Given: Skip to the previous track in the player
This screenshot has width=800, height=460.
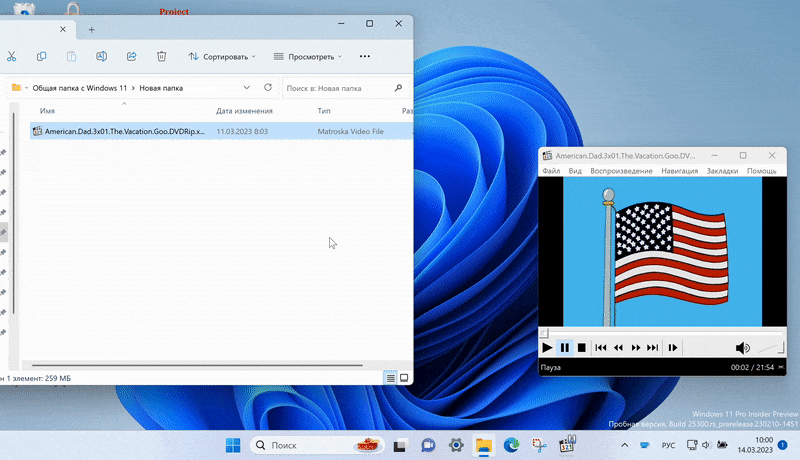Looking at the screenshot, I should (x=601, y=348).
